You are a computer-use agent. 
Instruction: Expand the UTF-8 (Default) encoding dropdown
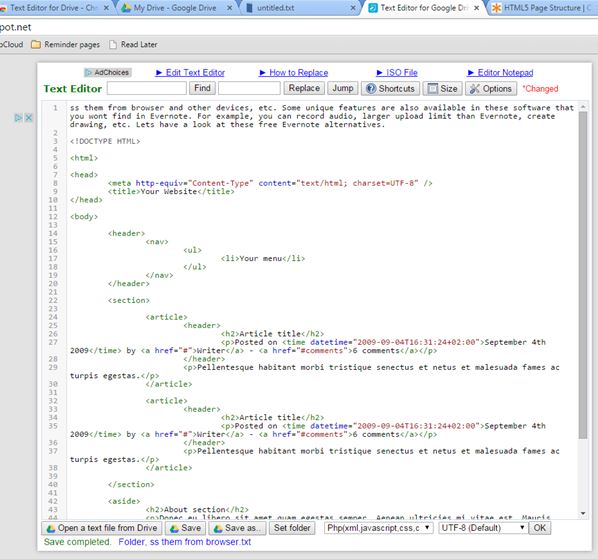pyautogui.click(x=483, y=528)
